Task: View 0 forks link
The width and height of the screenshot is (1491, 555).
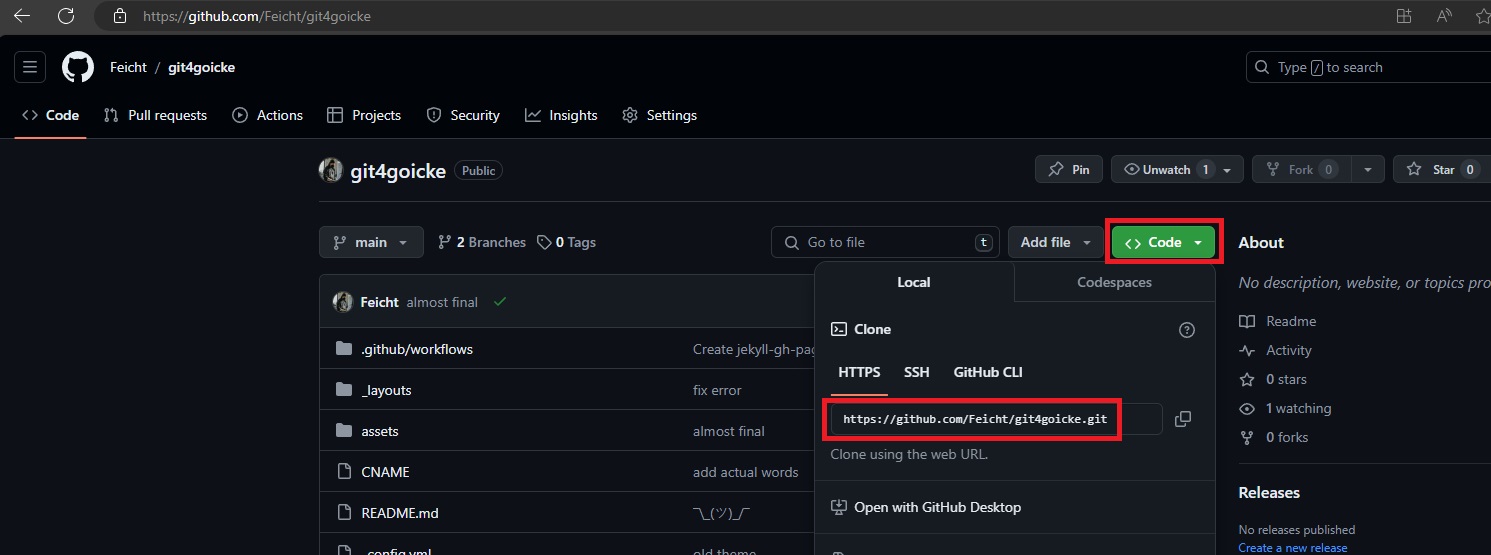Action: point(1274,437)
